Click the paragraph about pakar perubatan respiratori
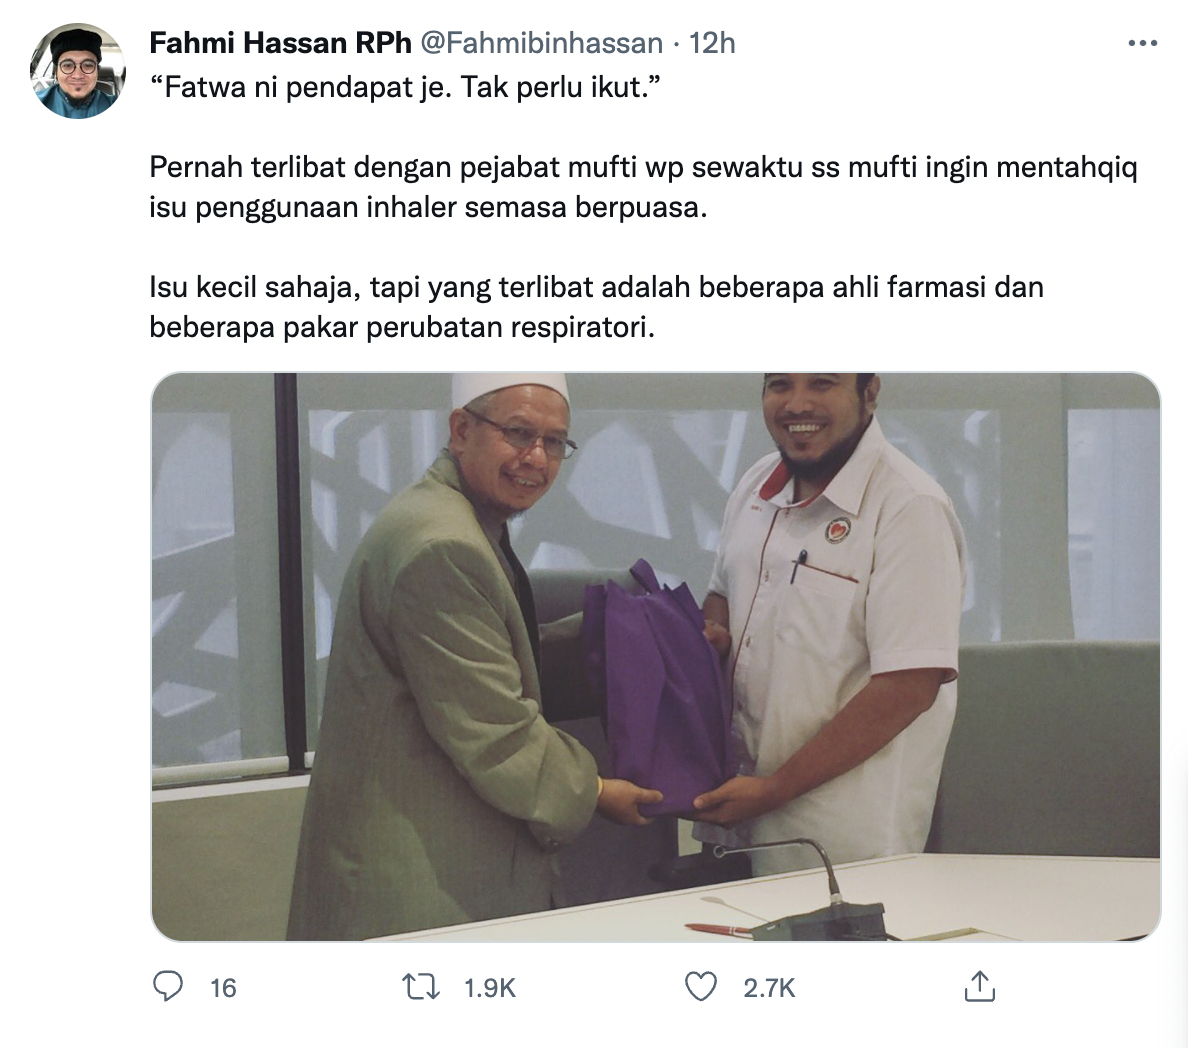 pyautogui.click(x=596, y=307)
